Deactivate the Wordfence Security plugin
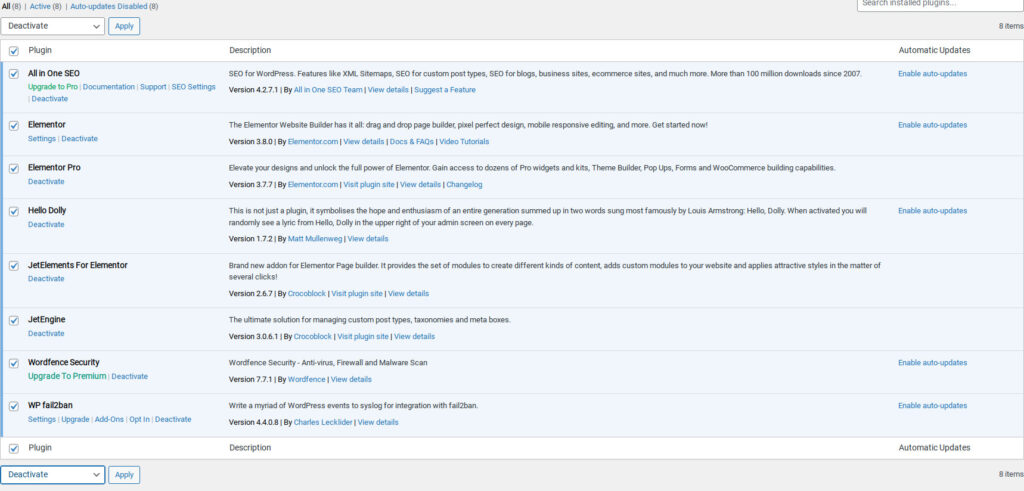The height and width of the screenshot is (491, 1024). (130, 377)
